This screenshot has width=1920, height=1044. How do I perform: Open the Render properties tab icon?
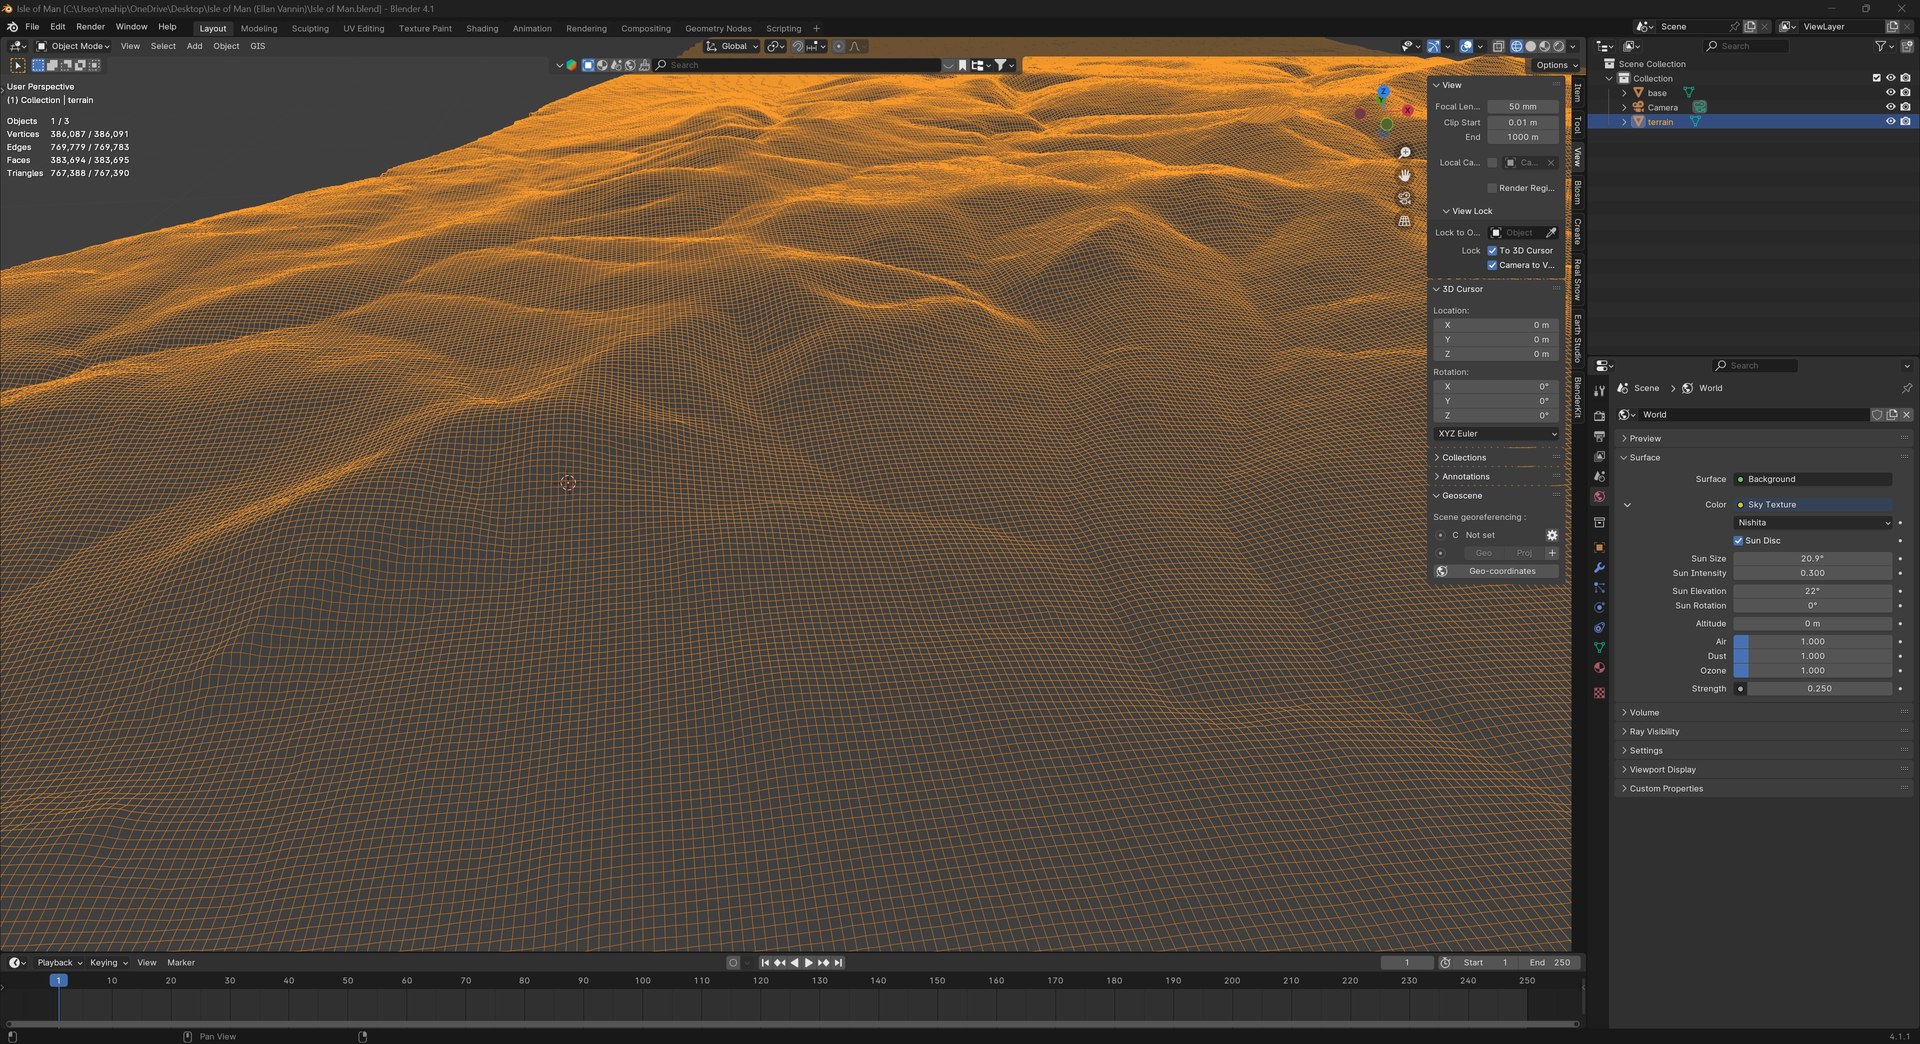click(x=1599, y=416)
